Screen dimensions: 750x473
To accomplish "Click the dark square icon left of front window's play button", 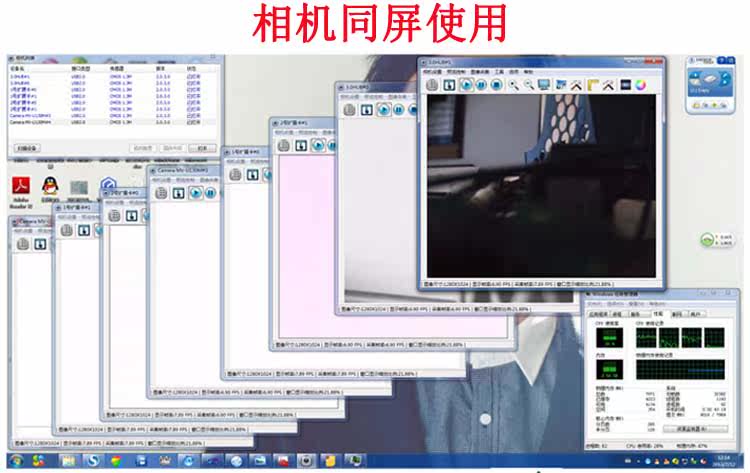I will pyautogui.click(x=449, y=85).
